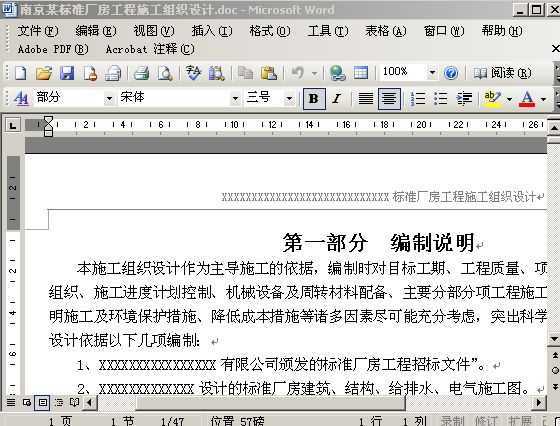
Task: Jump to next page with double down arrows
Action: tap(555, 386)
